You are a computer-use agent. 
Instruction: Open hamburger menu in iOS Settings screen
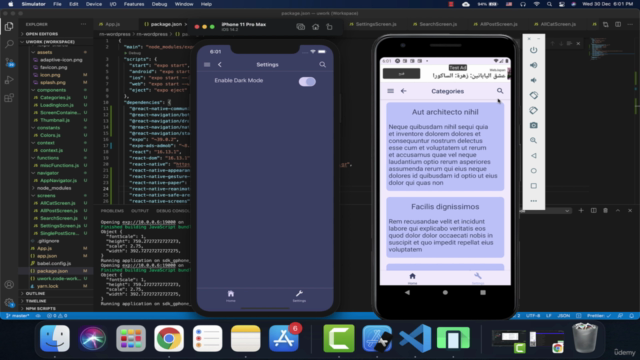click(x=207, y=64)
